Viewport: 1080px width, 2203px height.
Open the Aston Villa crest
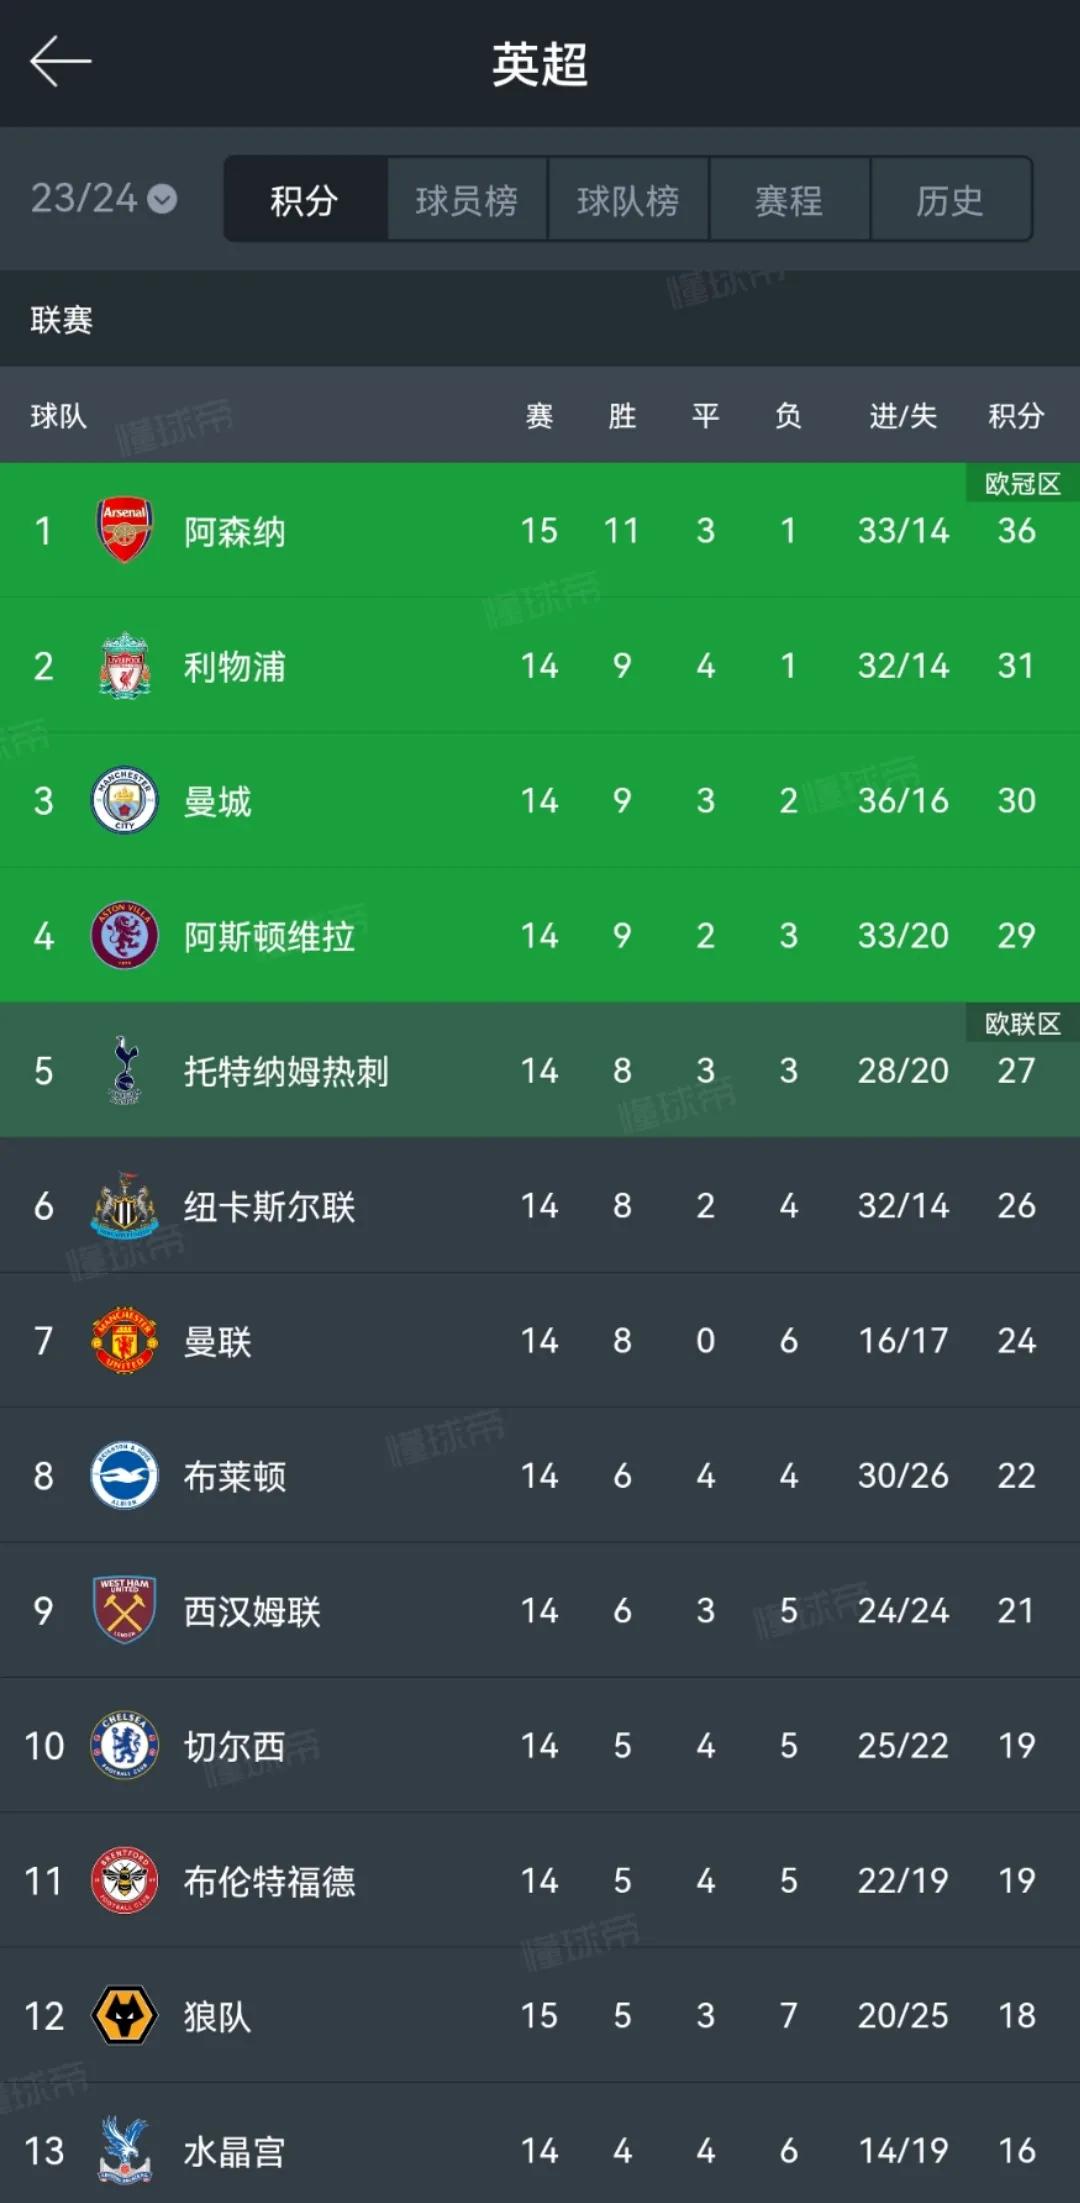pos(124,935)
